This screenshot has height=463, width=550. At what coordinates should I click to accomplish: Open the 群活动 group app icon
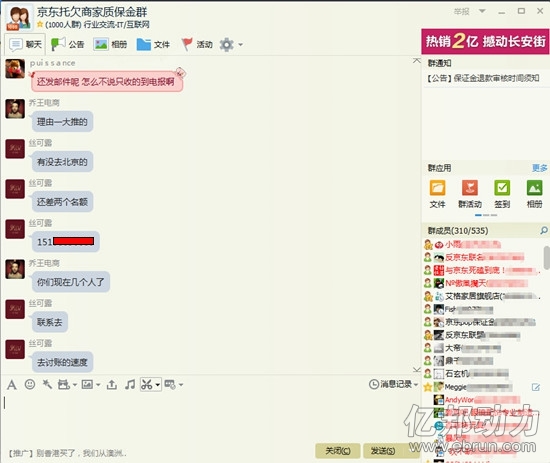point(470,194)
